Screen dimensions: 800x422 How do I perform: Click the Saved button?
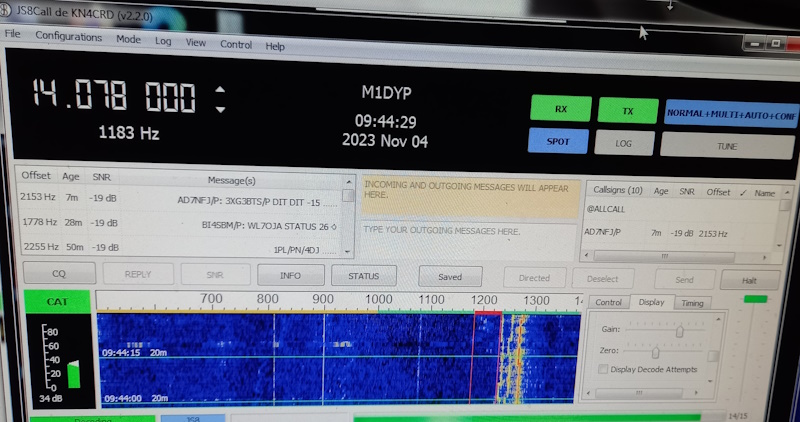pyautogui.click(x=450, y=277)
